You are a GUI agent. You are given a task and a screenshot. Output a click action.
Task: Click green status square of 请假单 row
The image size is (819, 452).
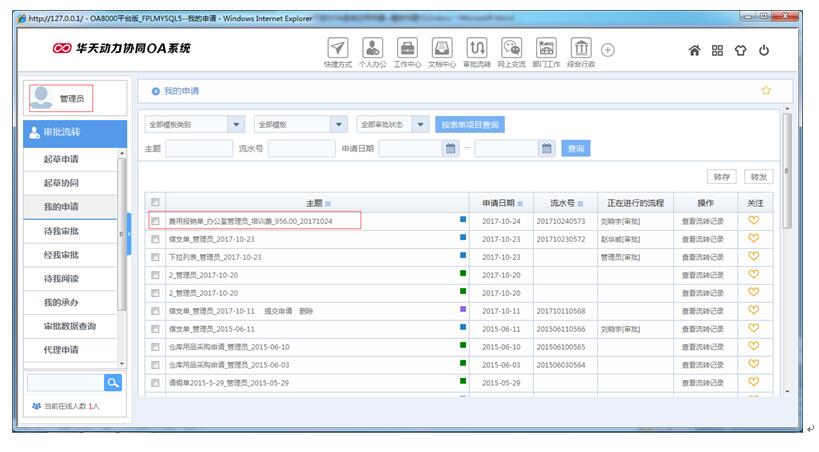pos(463,381)
